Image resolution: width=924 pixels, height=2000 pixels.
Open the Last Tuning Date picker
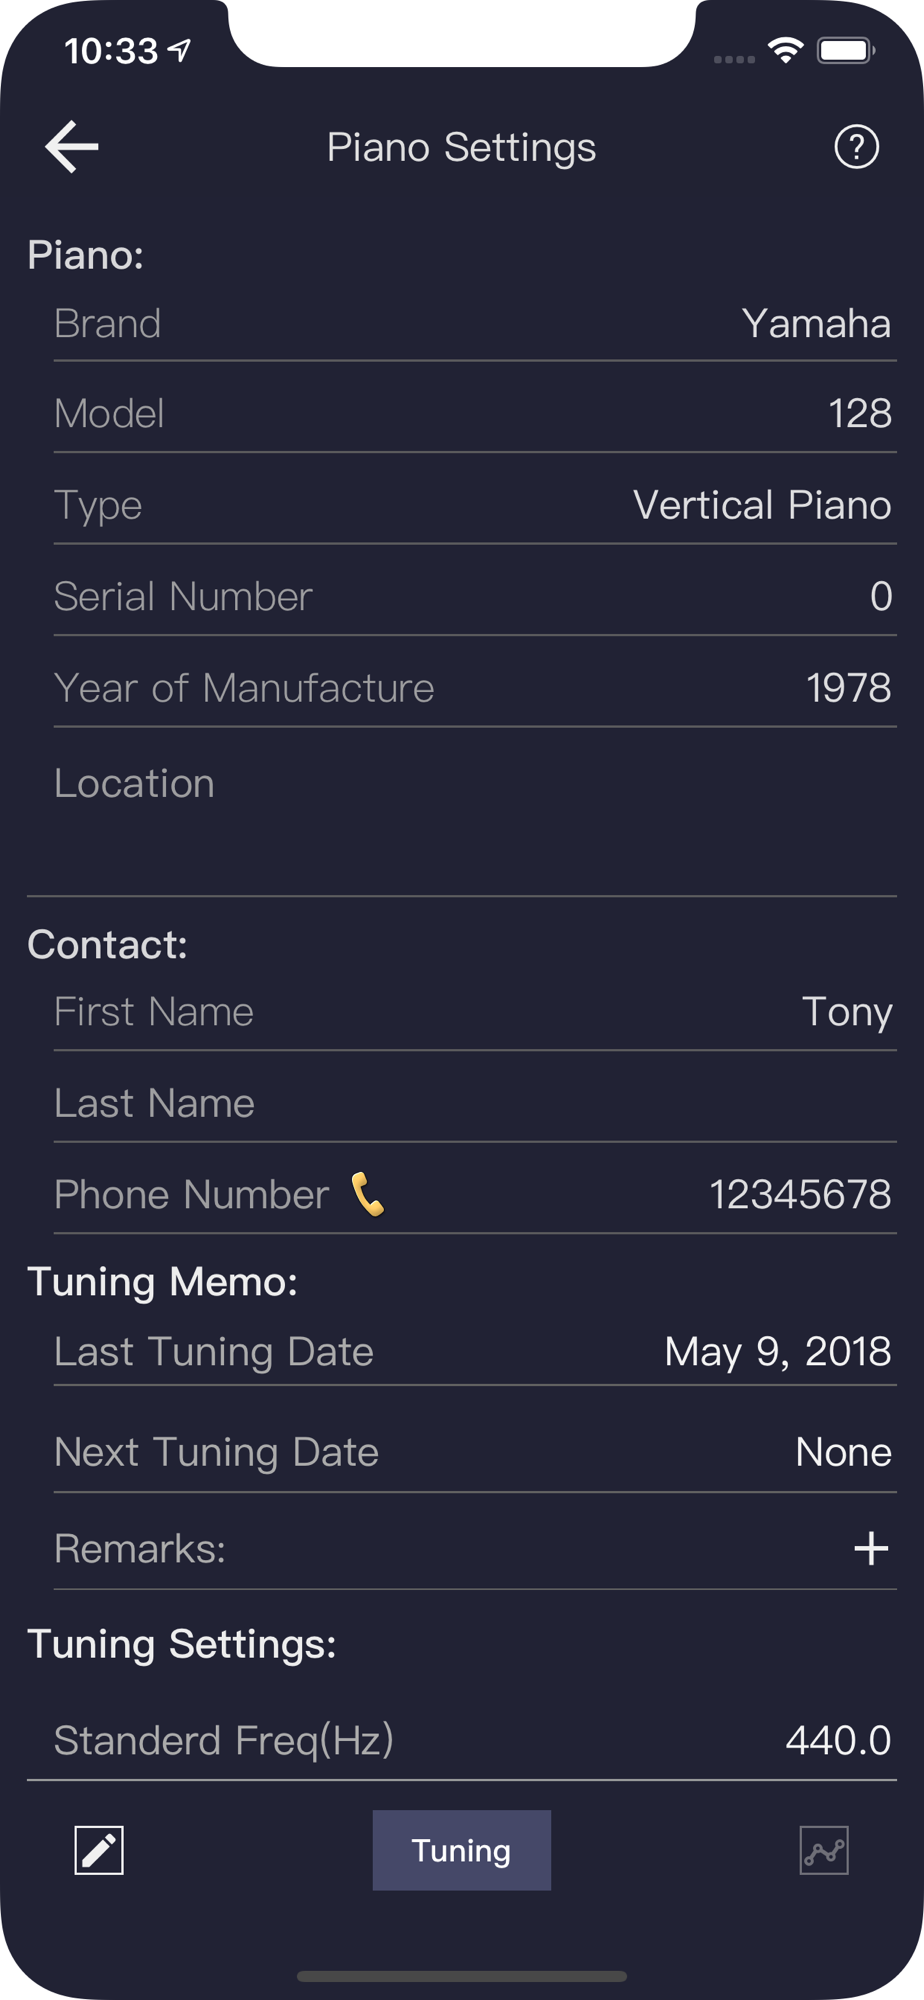777,1352
